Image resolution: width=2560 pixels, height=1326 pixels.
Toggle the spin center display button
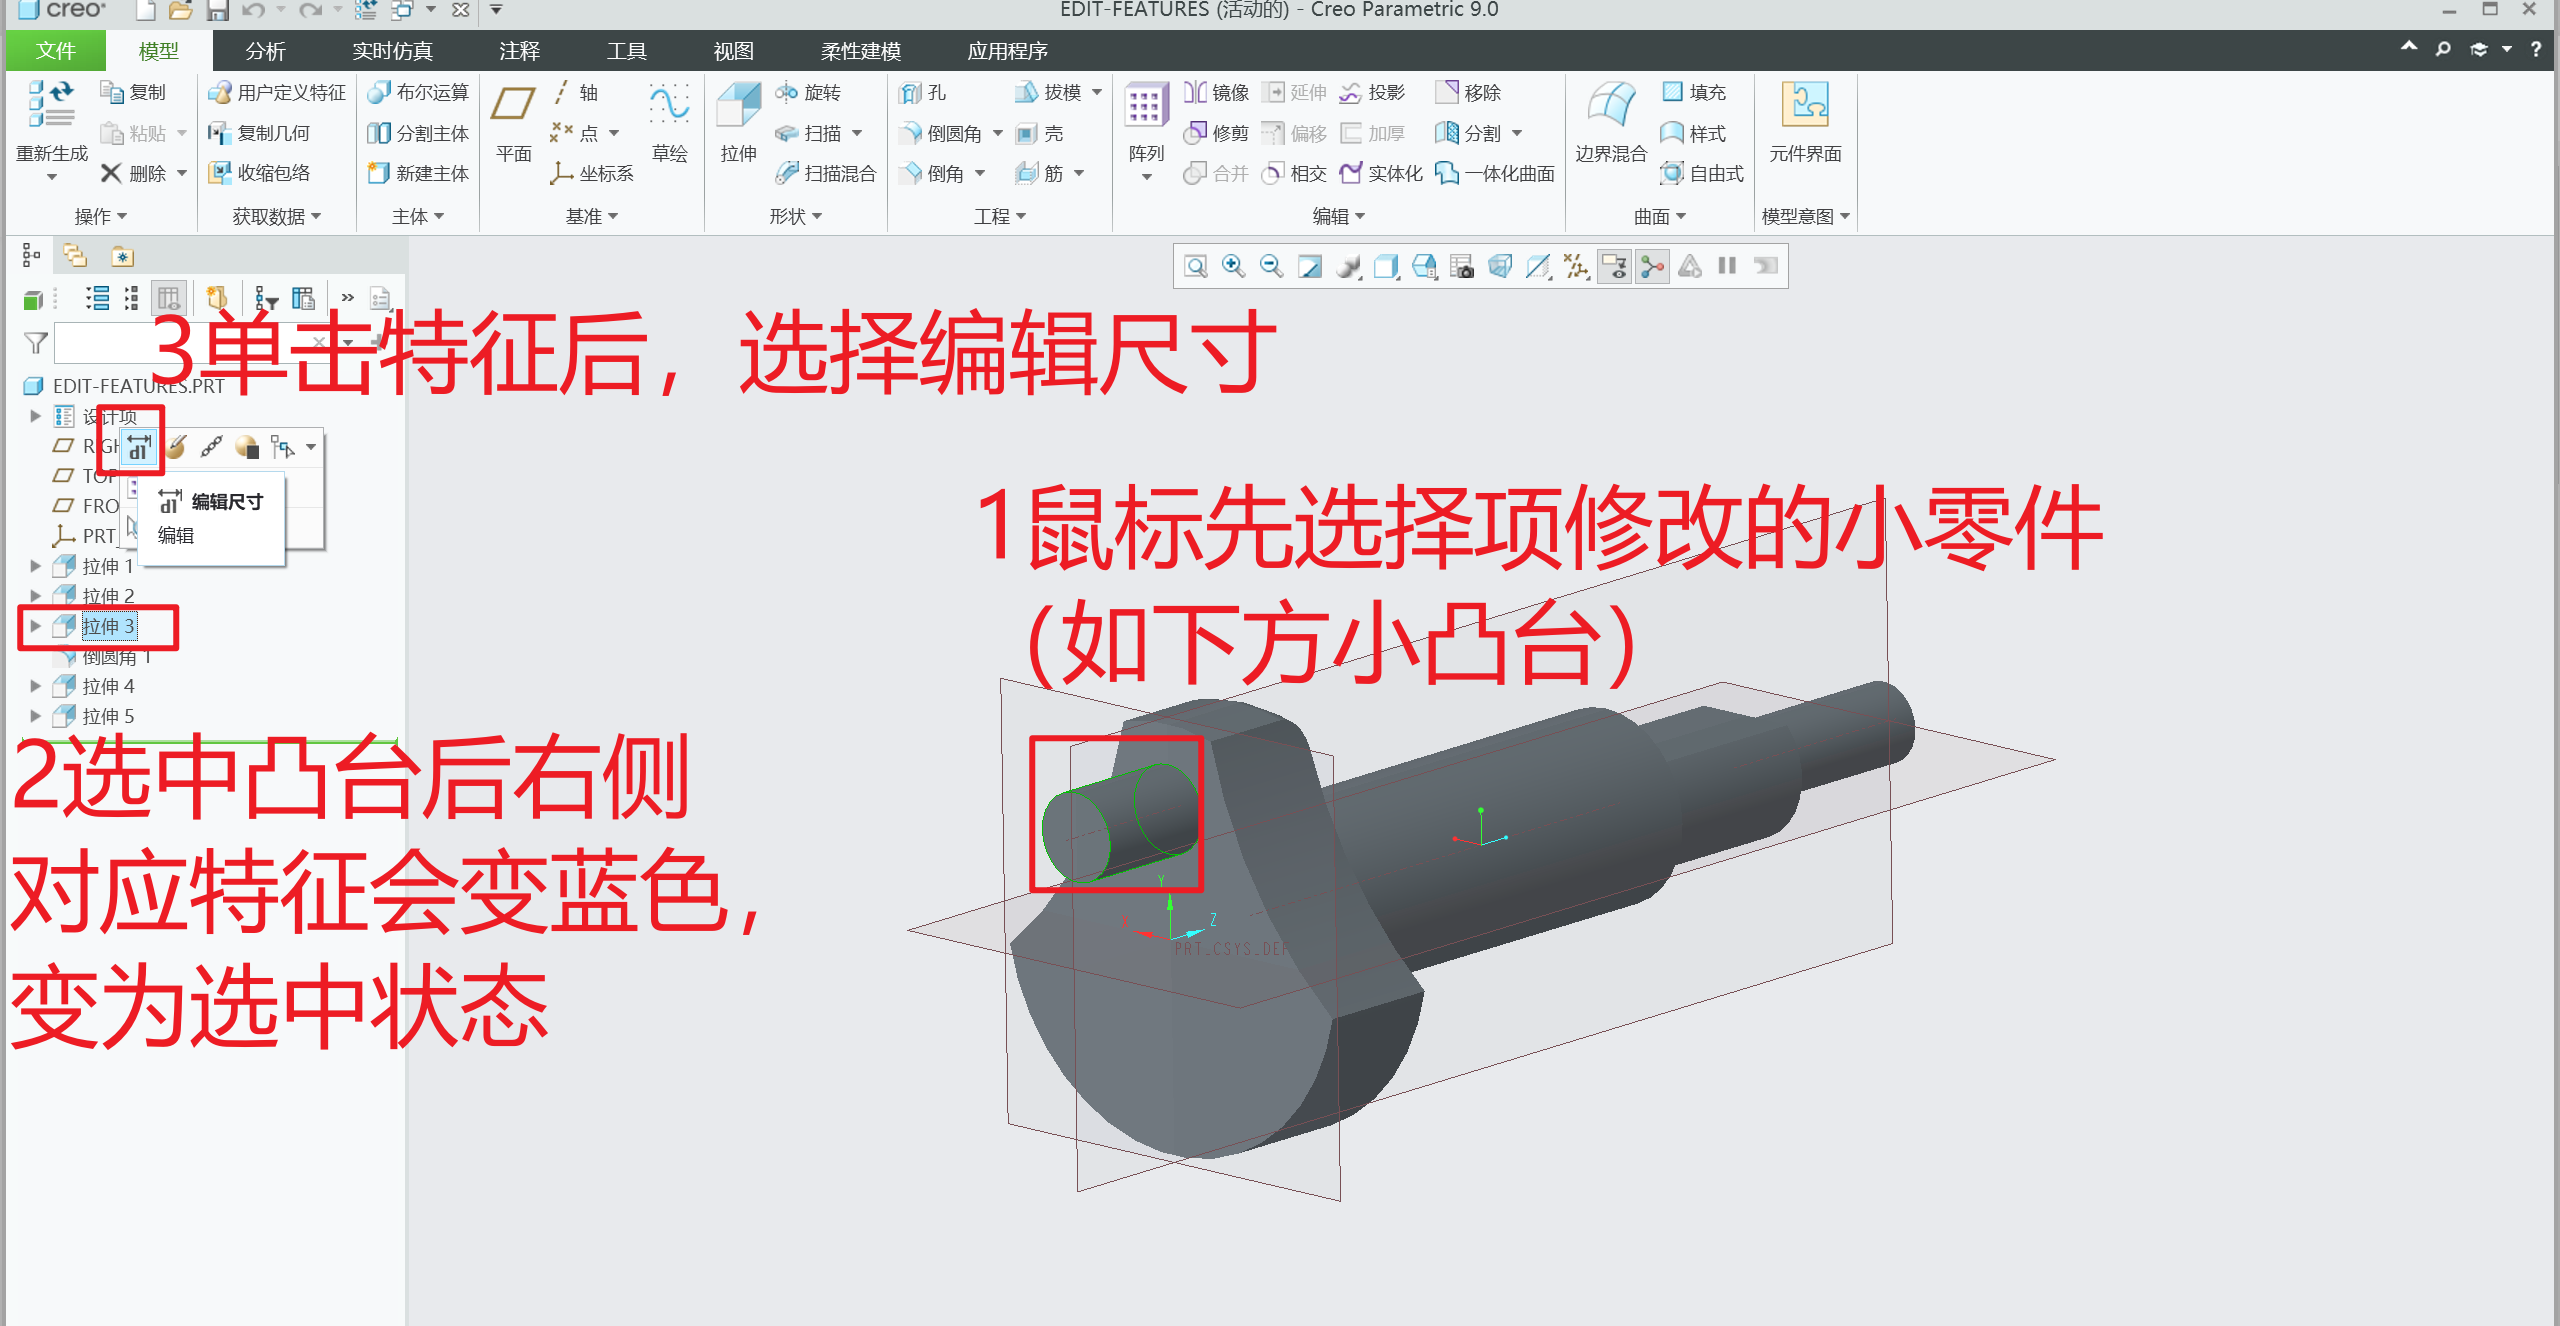[1652, 267]
